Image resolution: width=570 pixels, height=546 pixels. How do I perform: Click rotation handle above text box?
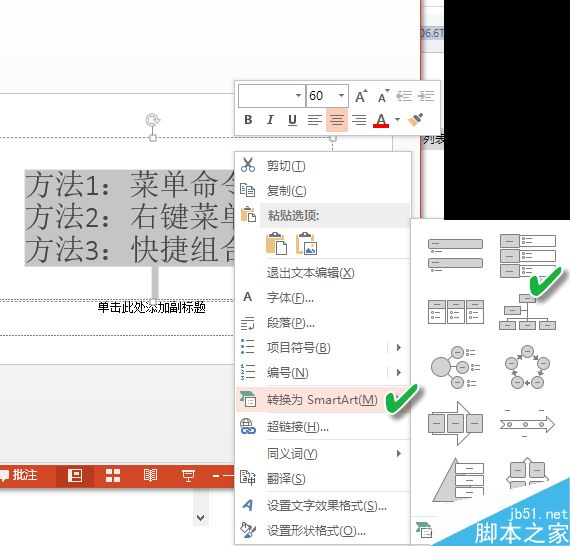[x=153, y=120]
